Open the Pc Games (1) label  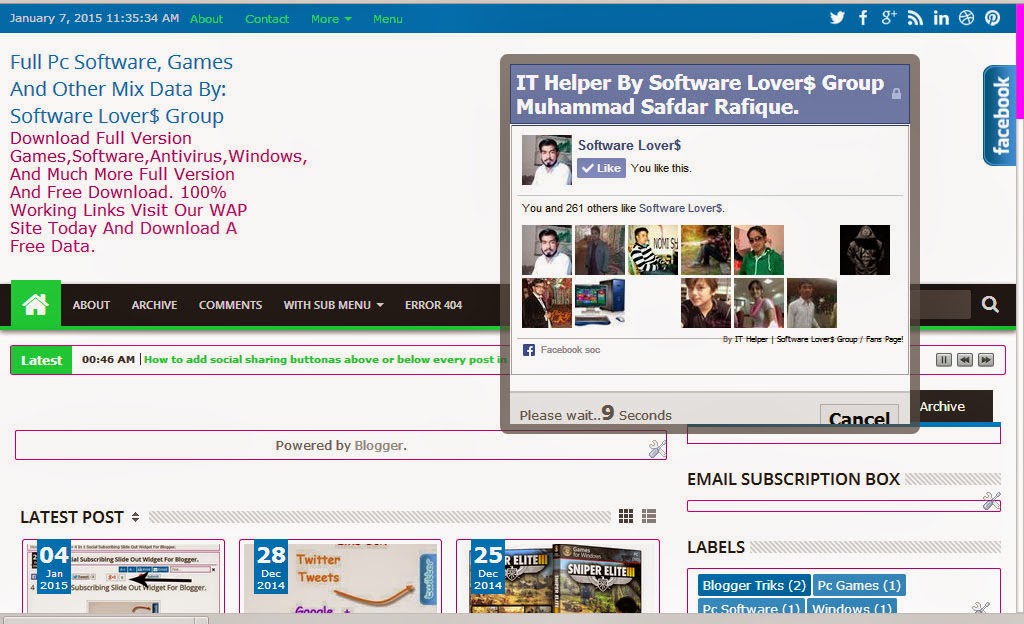859,585
